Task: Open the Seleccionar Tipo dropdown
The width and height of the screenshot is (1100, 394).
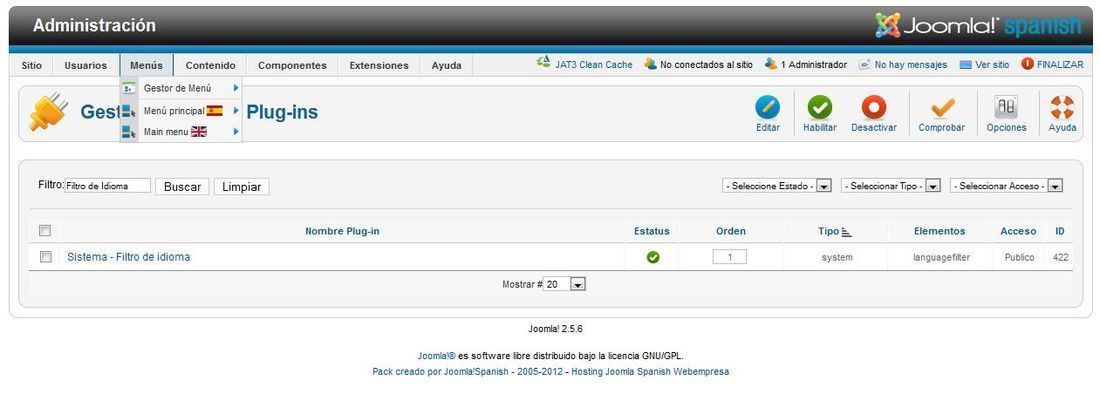Action: pos(891,186)
